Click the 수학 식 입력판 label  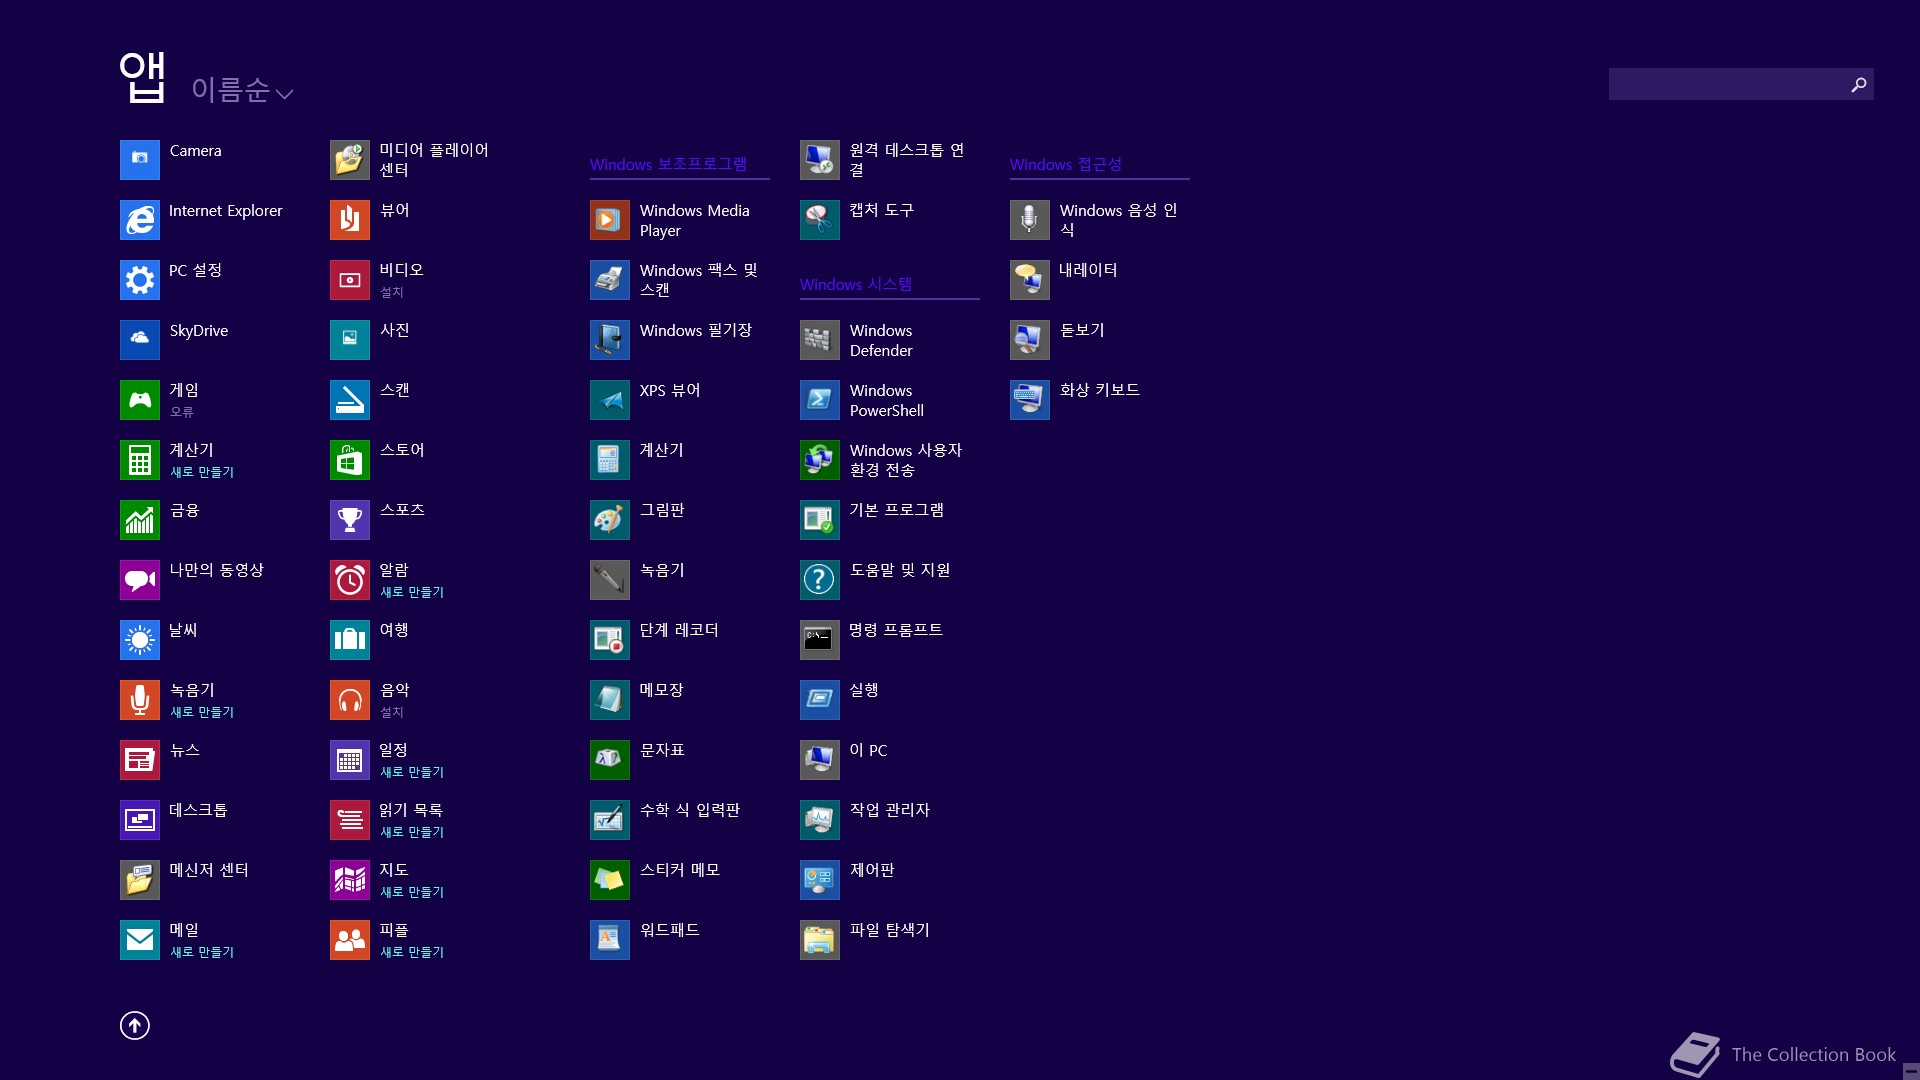pyautogui.click(x=690, y=810)
